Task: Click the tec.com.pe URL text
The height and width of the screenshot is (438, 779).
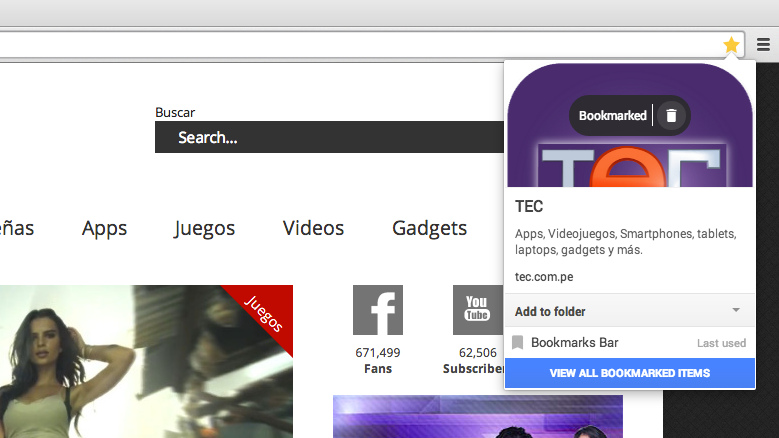Action: coord(544,277)
